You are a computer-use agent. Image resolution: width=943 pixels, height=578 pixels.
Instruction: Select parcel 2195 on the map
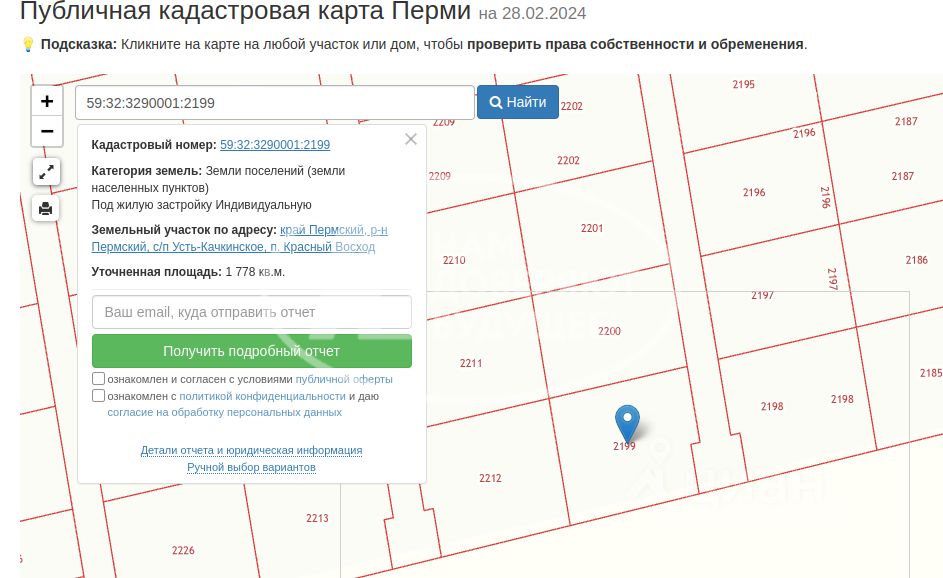[743, 85]
